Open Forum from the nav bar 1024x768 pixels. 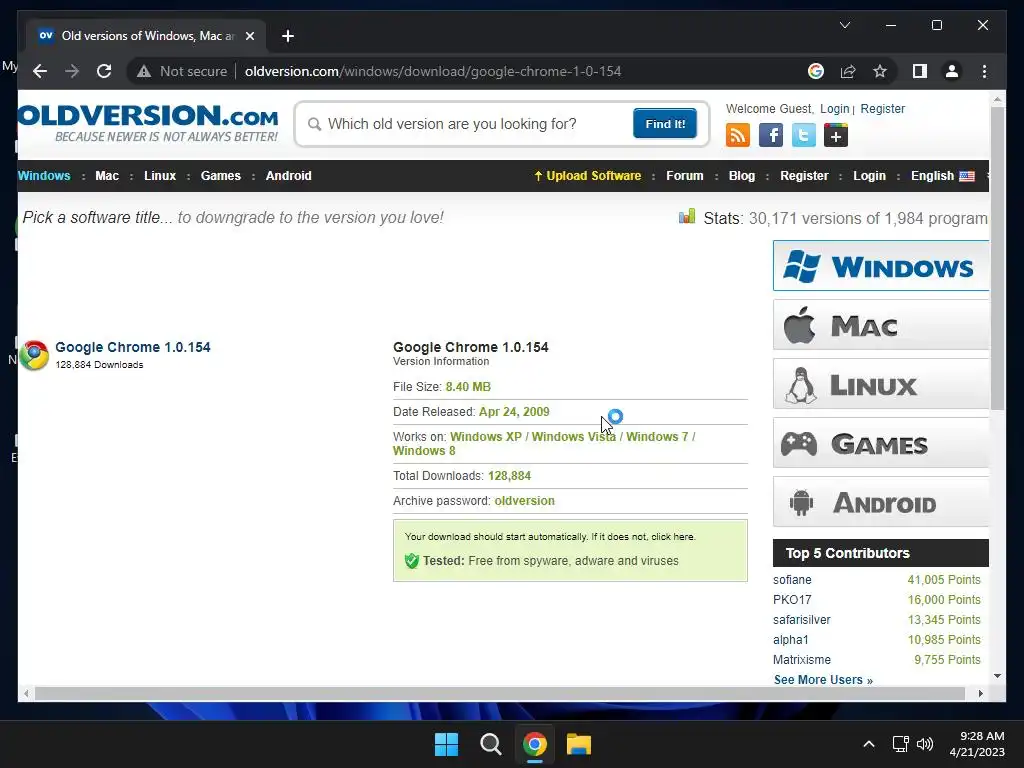point(684,176)
